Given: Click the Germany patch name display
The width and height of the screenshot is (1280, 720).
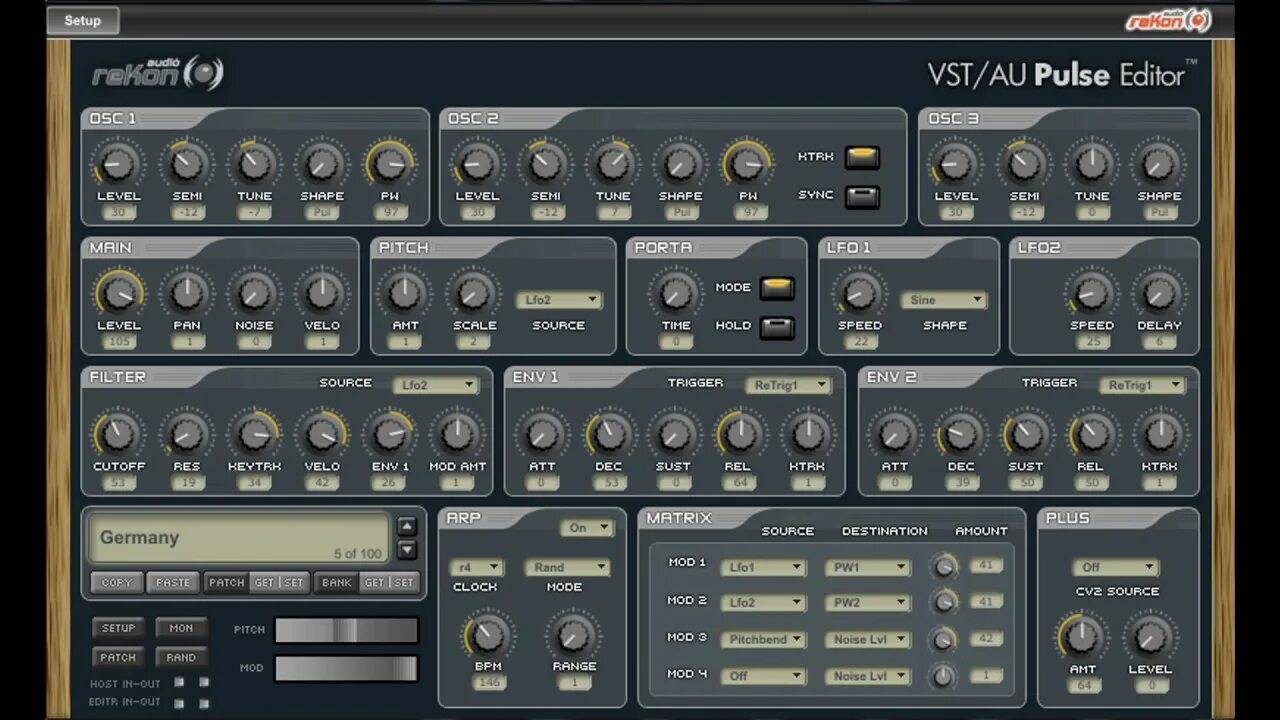Looking at the screenshot, I should coord(239,538).
